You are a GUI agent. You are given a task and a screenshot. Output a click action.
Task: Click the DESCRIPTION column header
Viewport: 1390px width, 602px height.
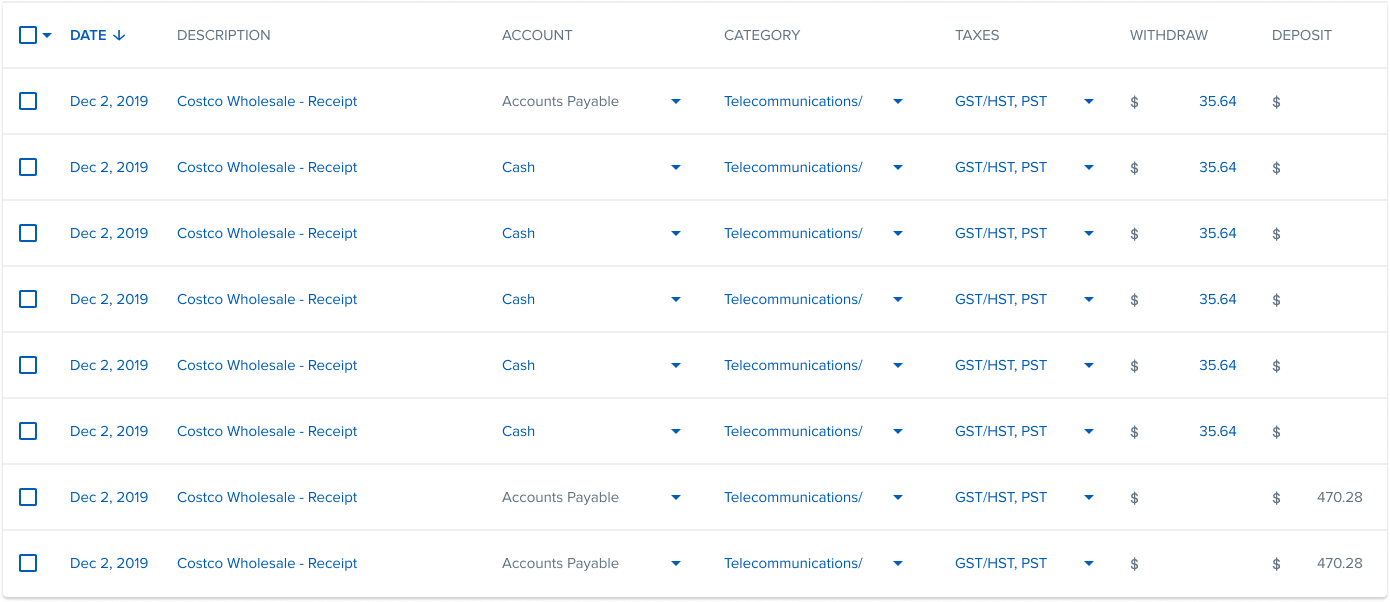click(223, 35)
